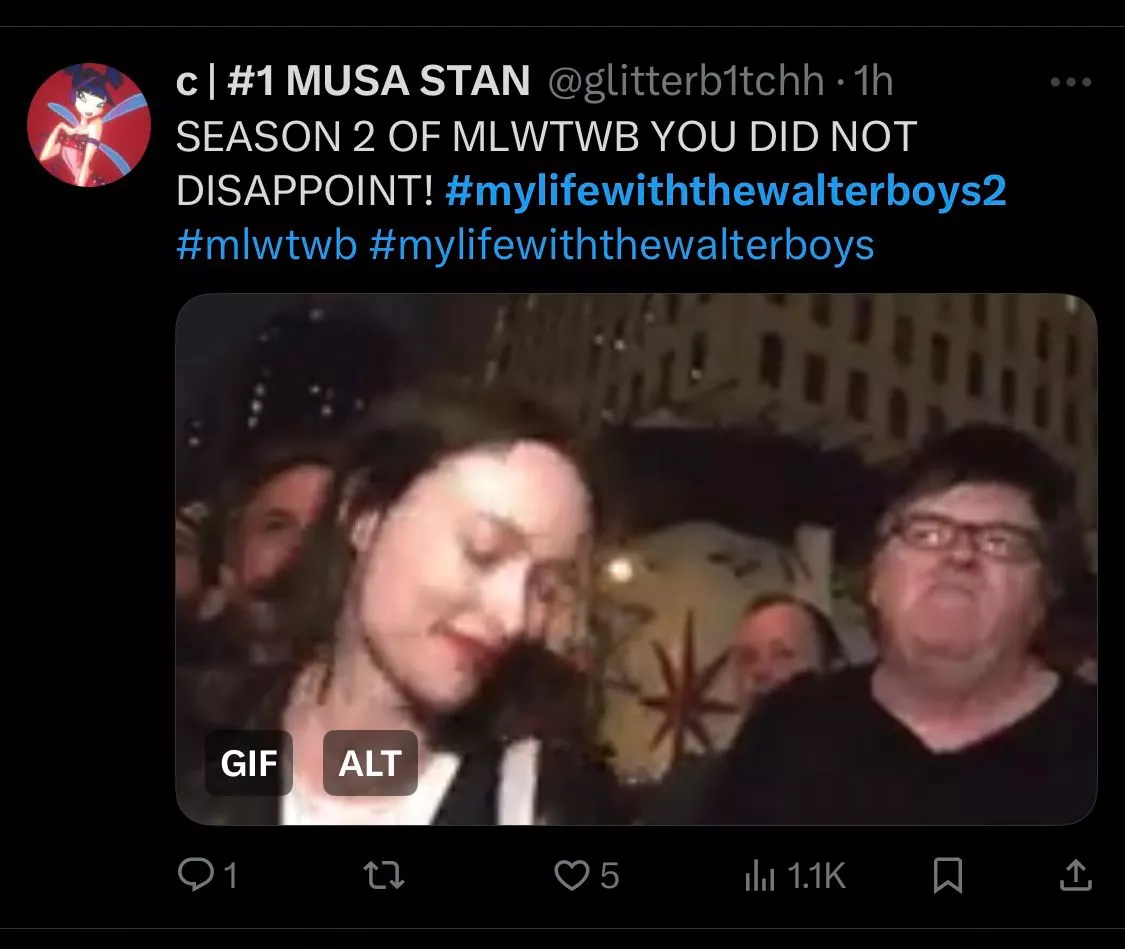The width and height of the screenshot is (1125, 949).
Task: Open view analytics bar chart icon
Action: (760, 877)
